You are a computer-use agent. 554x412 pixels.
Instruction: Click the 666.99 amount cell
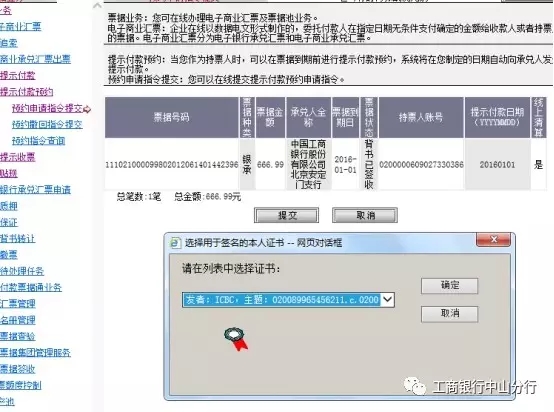(270, 165)
